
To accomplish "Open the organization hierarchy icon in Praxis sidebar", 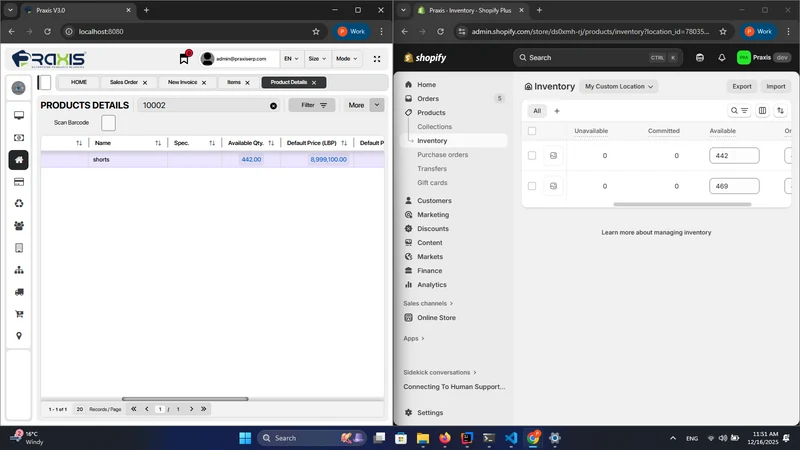I will point(19,270).
